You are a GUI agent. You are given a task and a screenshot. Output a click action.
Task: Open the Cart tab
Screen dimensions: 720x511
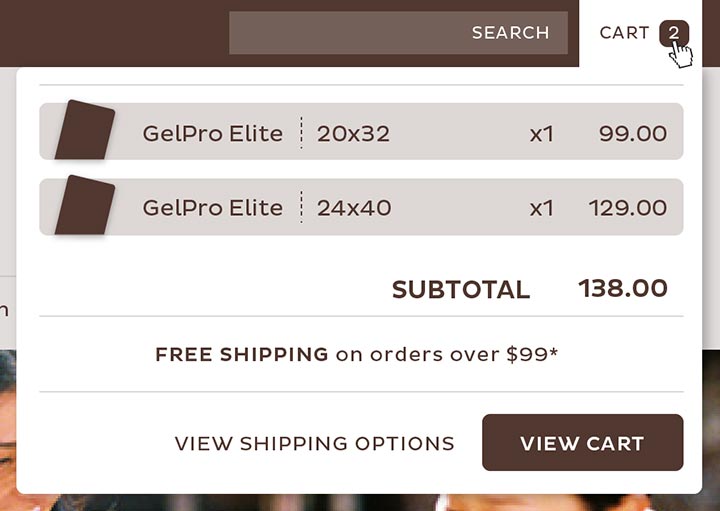(x=625, y=33)
